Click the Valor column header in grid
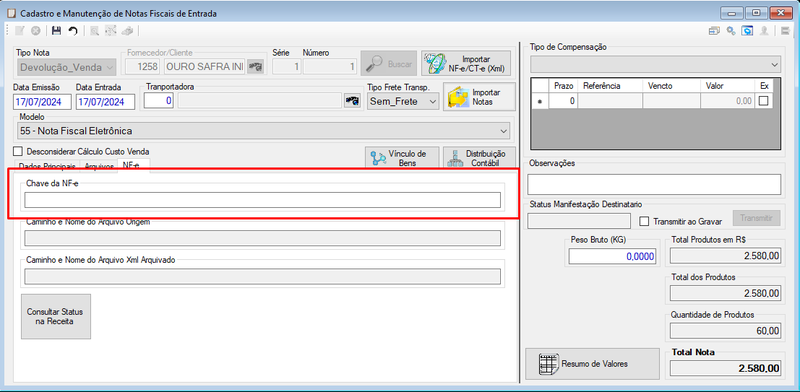The width and height of the screenshot is (800, 392). 728,86
